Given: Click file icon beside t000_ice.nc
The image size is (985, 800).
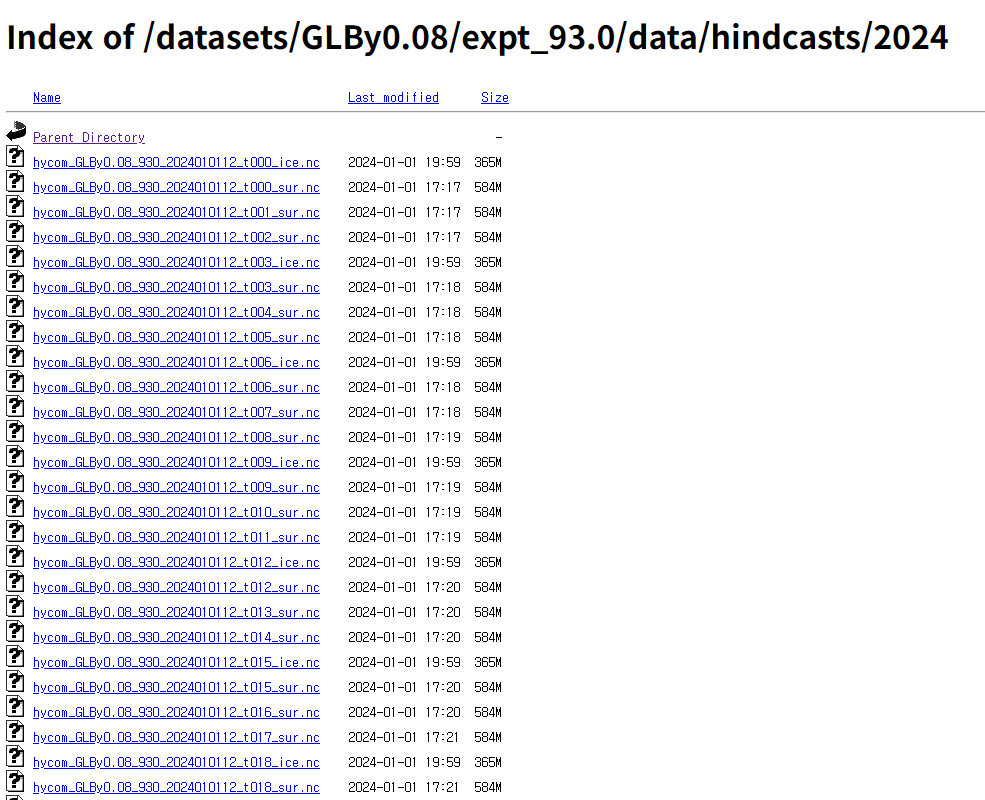Looking at the screenshot, I should 15,156.
